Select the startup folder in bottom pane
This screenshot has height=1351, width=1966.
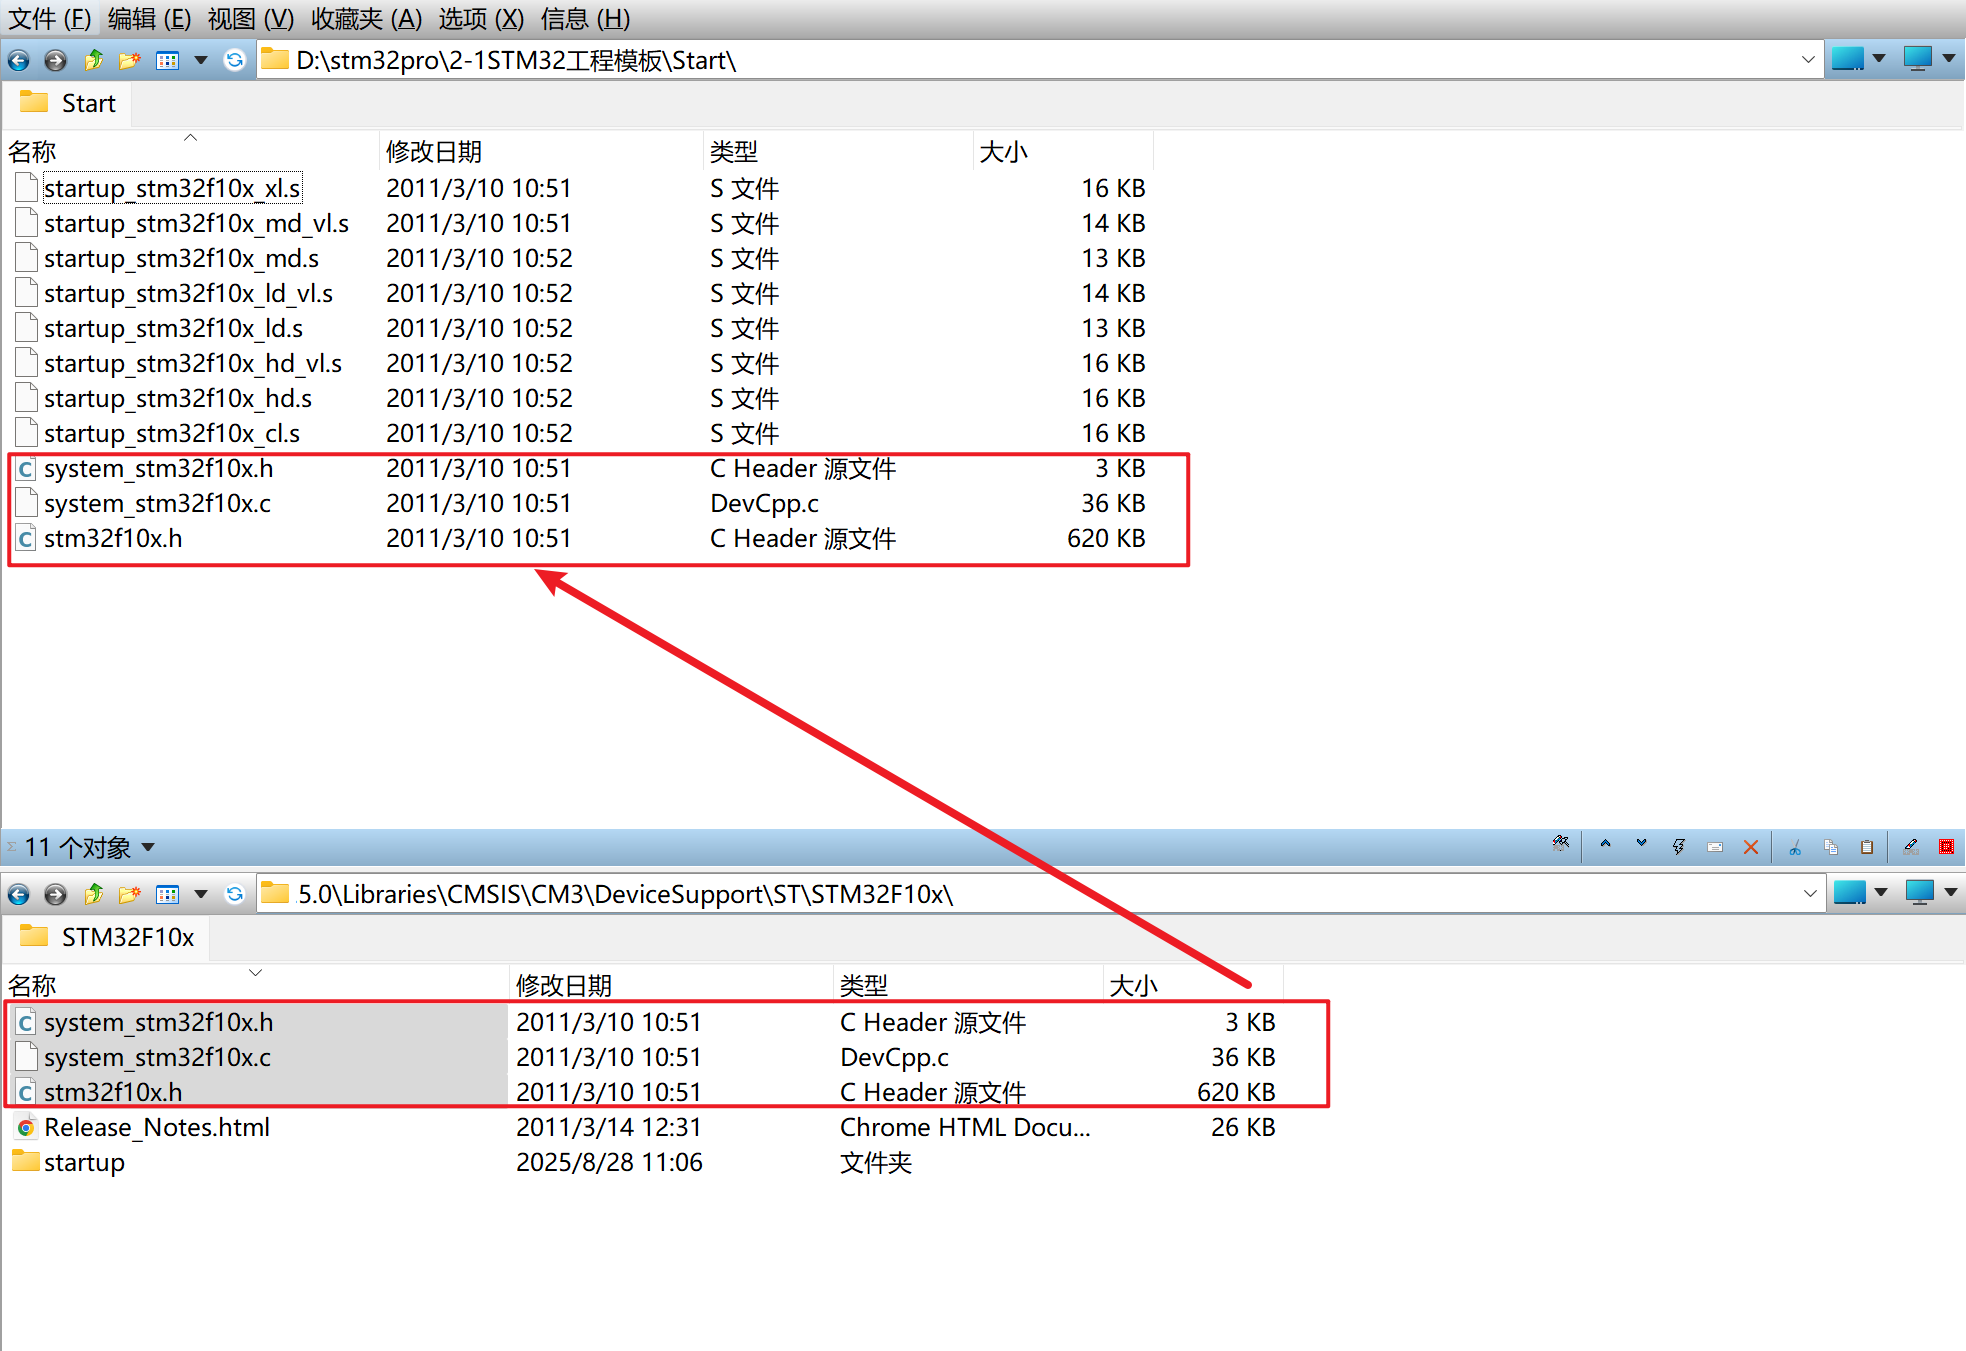point(84,1162)
